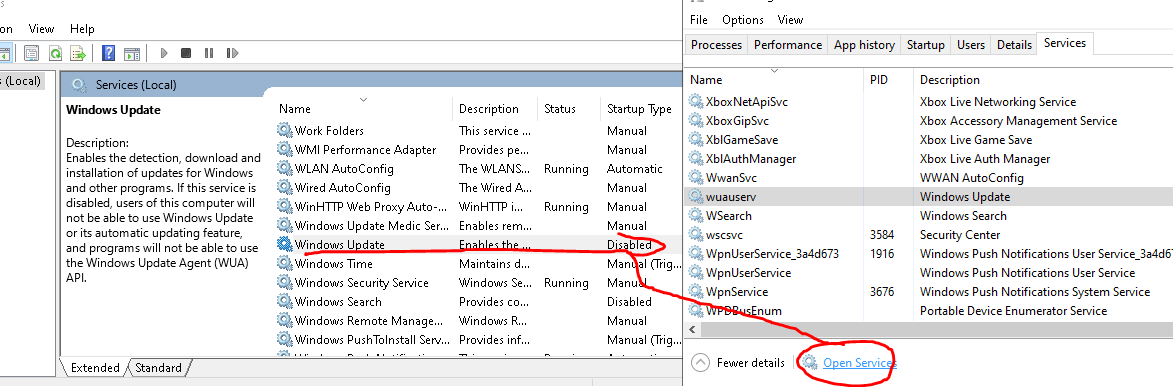Click the left arrow of horizontal scrollbar

692,329
